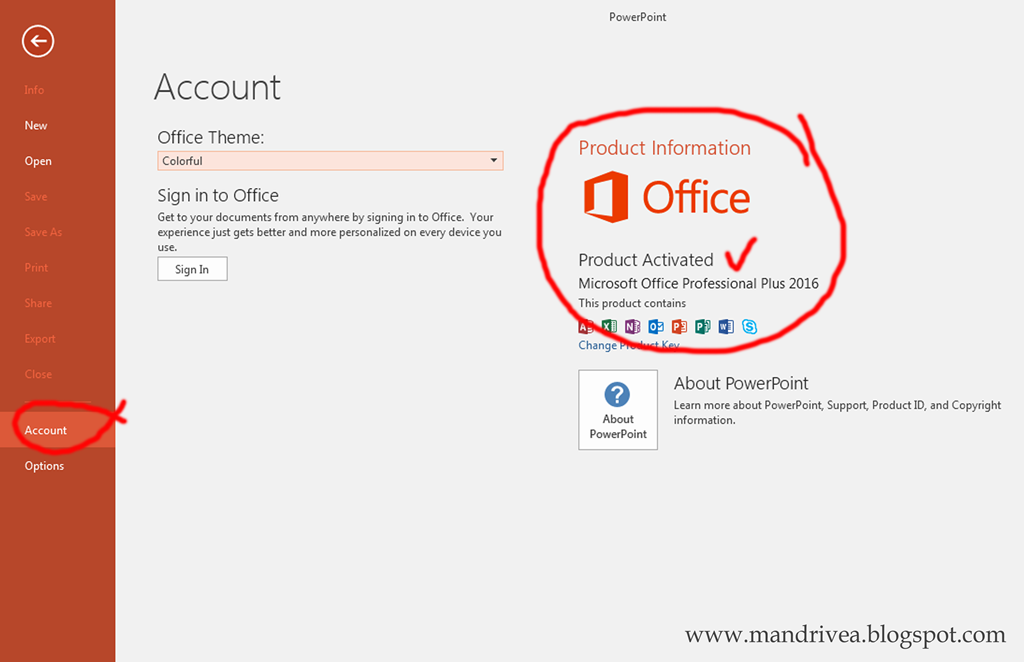1024x662 pixels.
Task: Select Share in the sidebar menu
Action: [x=38, y=303]
